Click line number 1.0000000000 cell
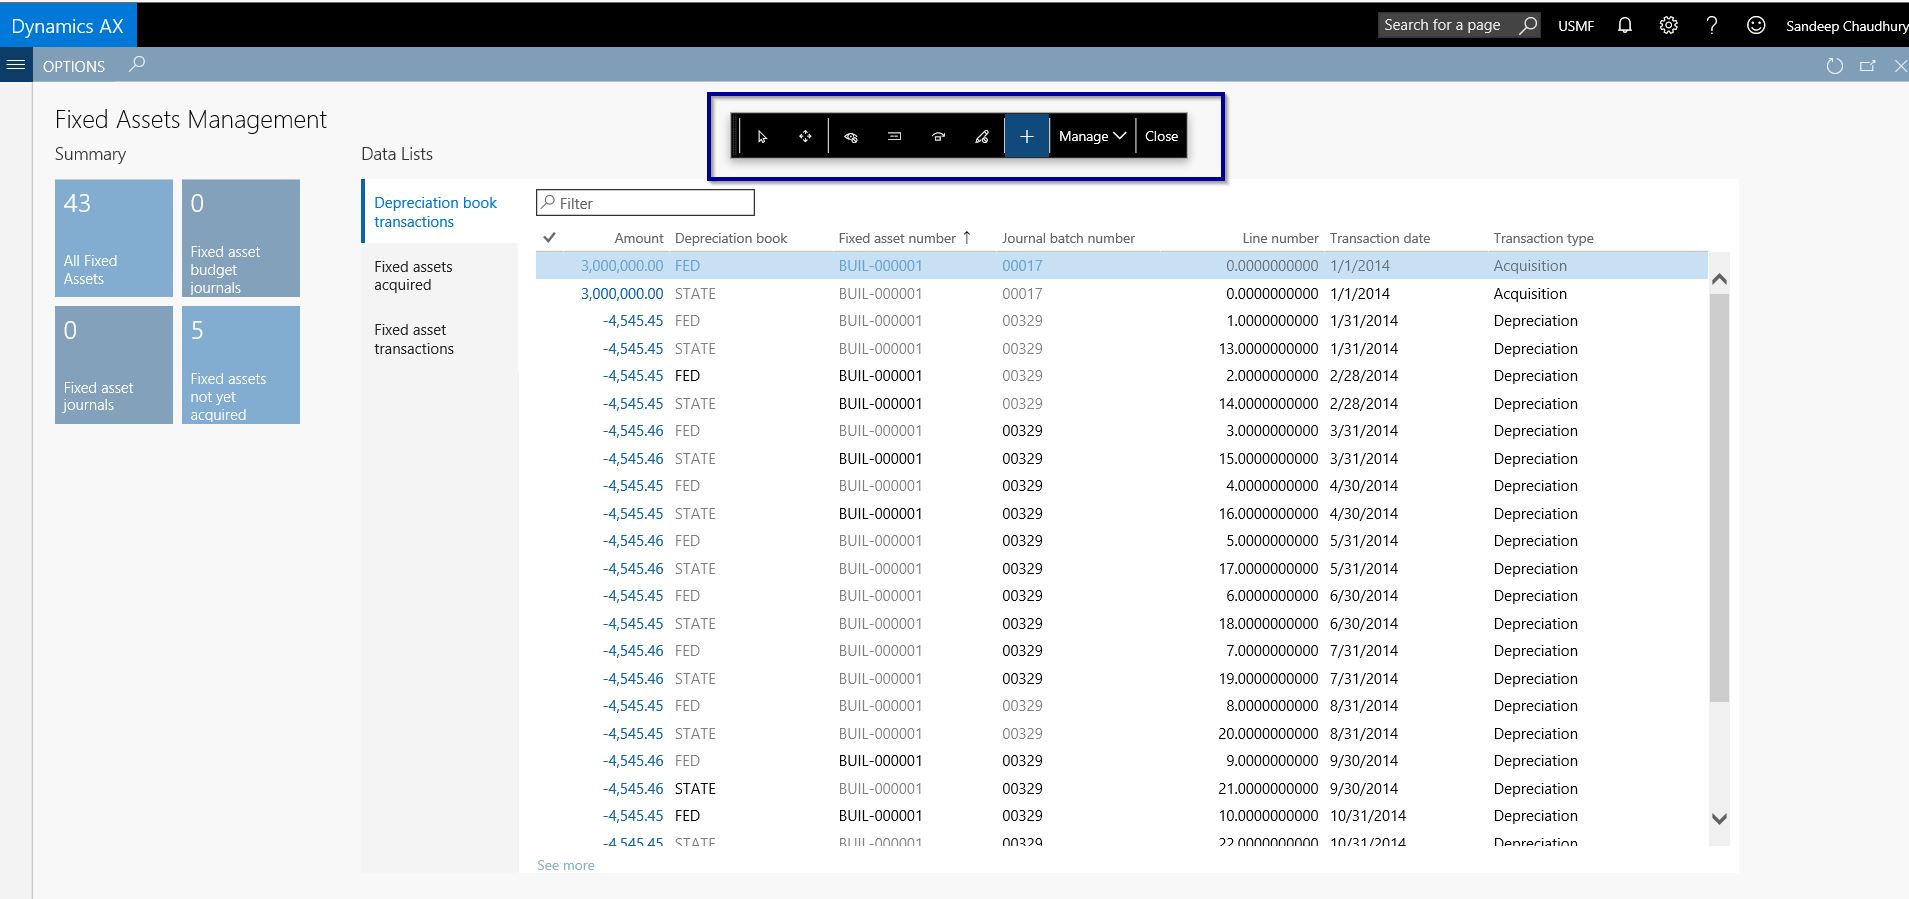The width and height of the screenshot is (1909, 899). coord(1272,321)
